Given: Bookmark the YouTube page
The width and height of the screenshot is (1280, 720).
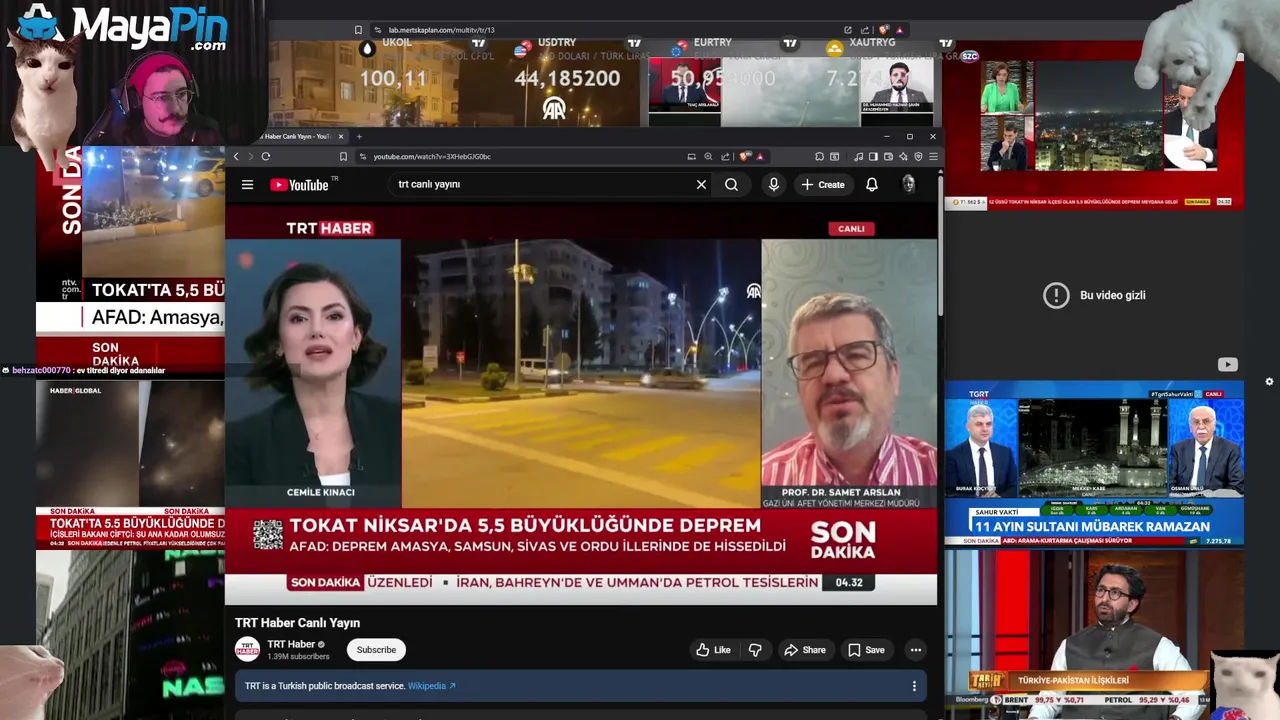Looking at the screenshot, I should click(343, 156).
